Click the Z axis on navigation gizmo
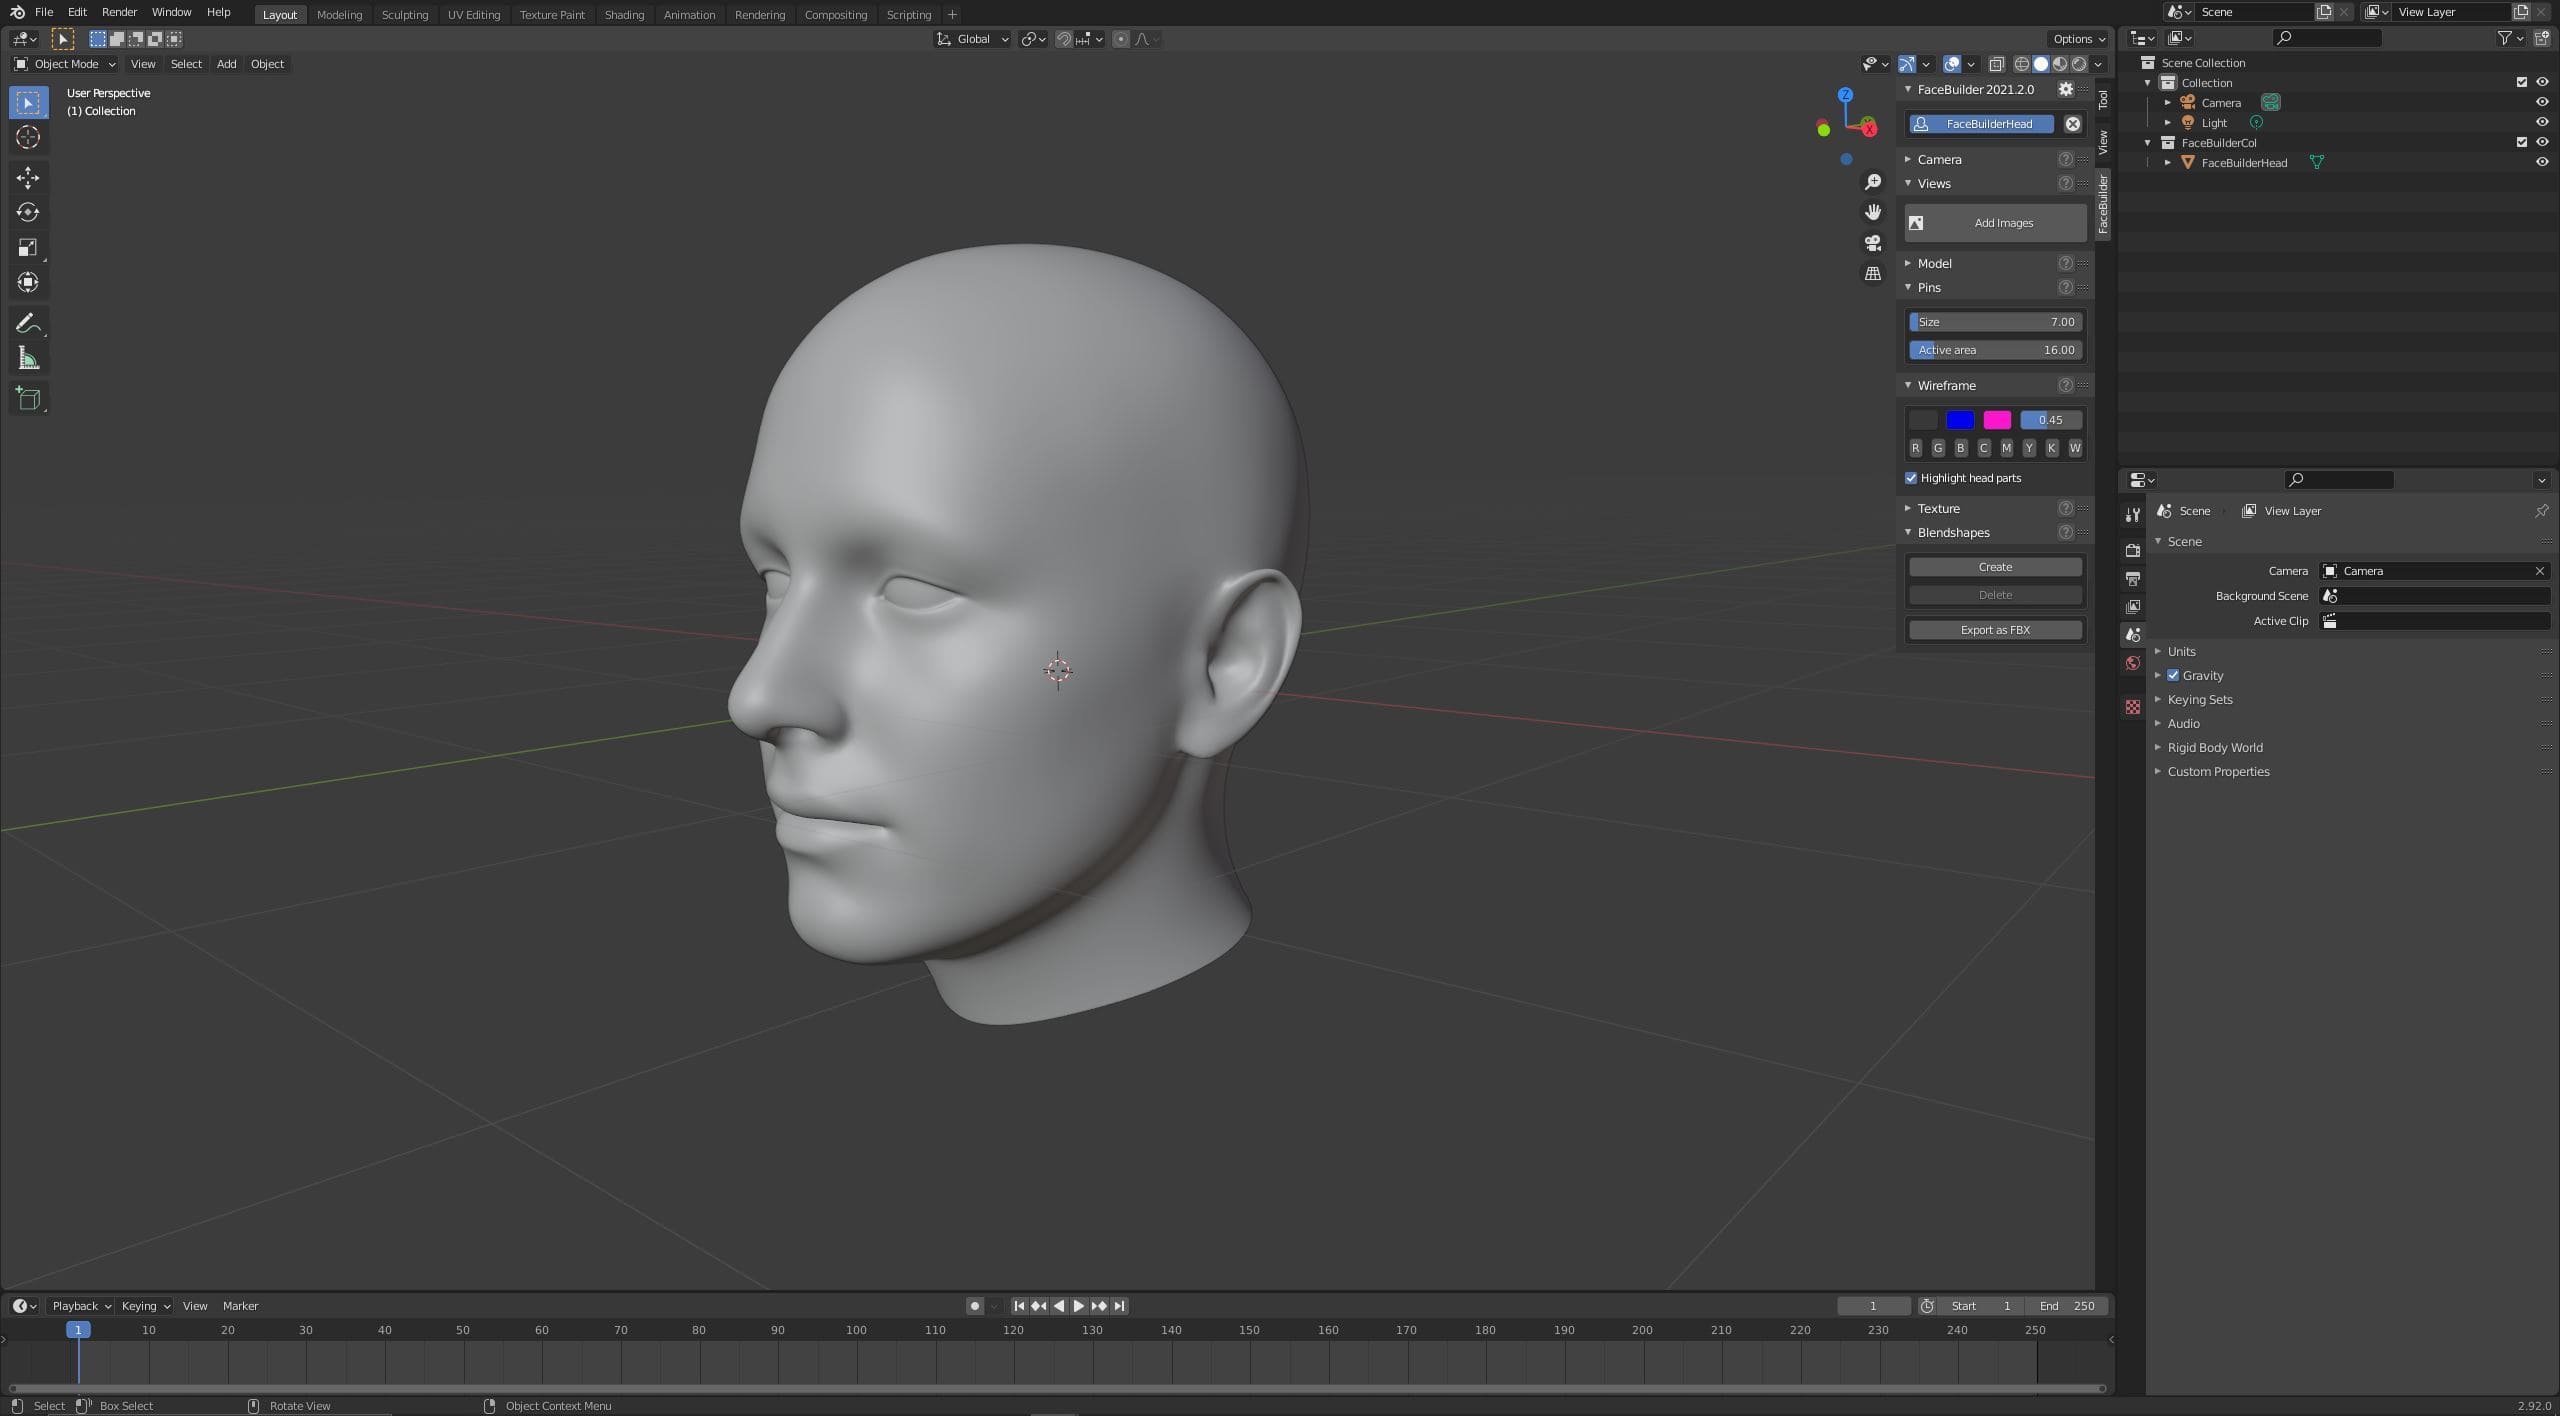Image resolution: width=2560 pixels, height=1416 pixels. tap(1845, 94)
